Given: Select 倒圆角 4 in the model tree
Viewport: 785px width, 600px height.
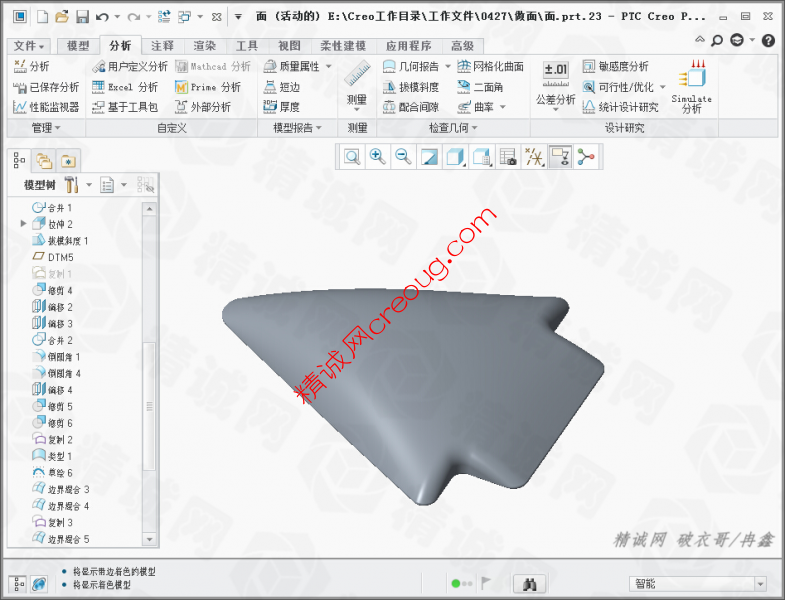Looking at the screenshot, I should [56, 373].
